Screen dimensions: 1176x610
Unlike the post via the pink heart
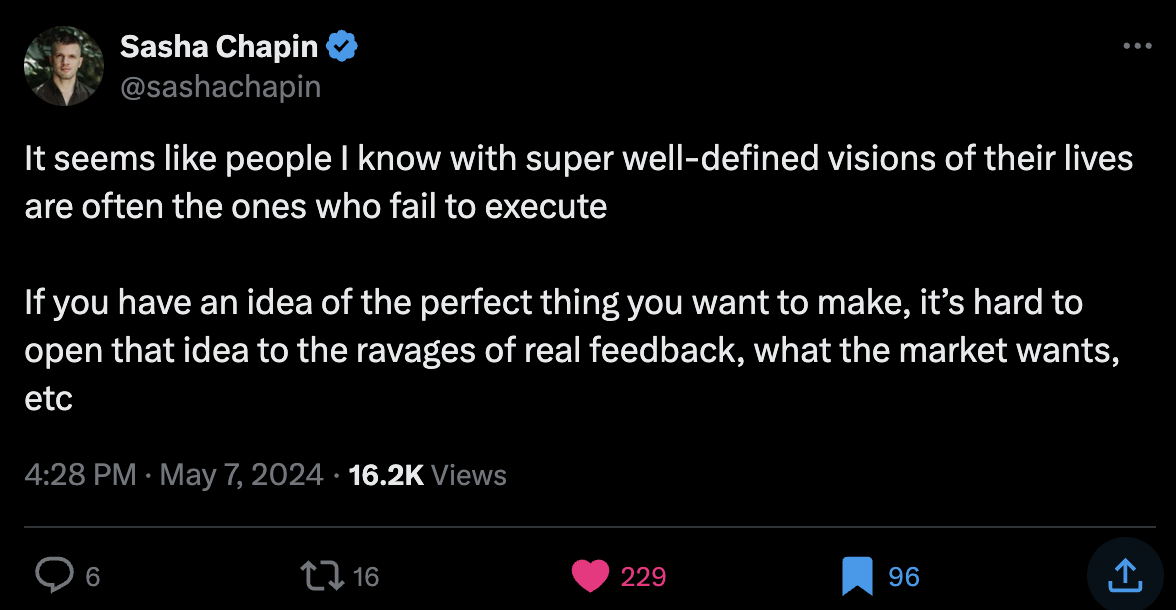(590, 575)
